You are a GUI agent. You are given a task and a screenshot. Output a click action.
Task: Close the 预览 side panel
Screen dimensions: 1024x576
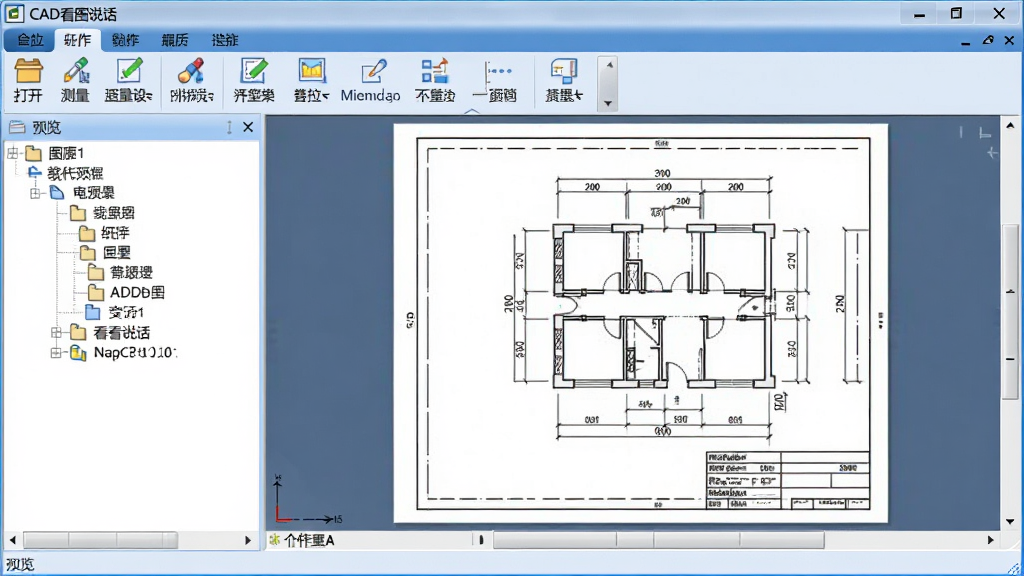click(248, 127)
